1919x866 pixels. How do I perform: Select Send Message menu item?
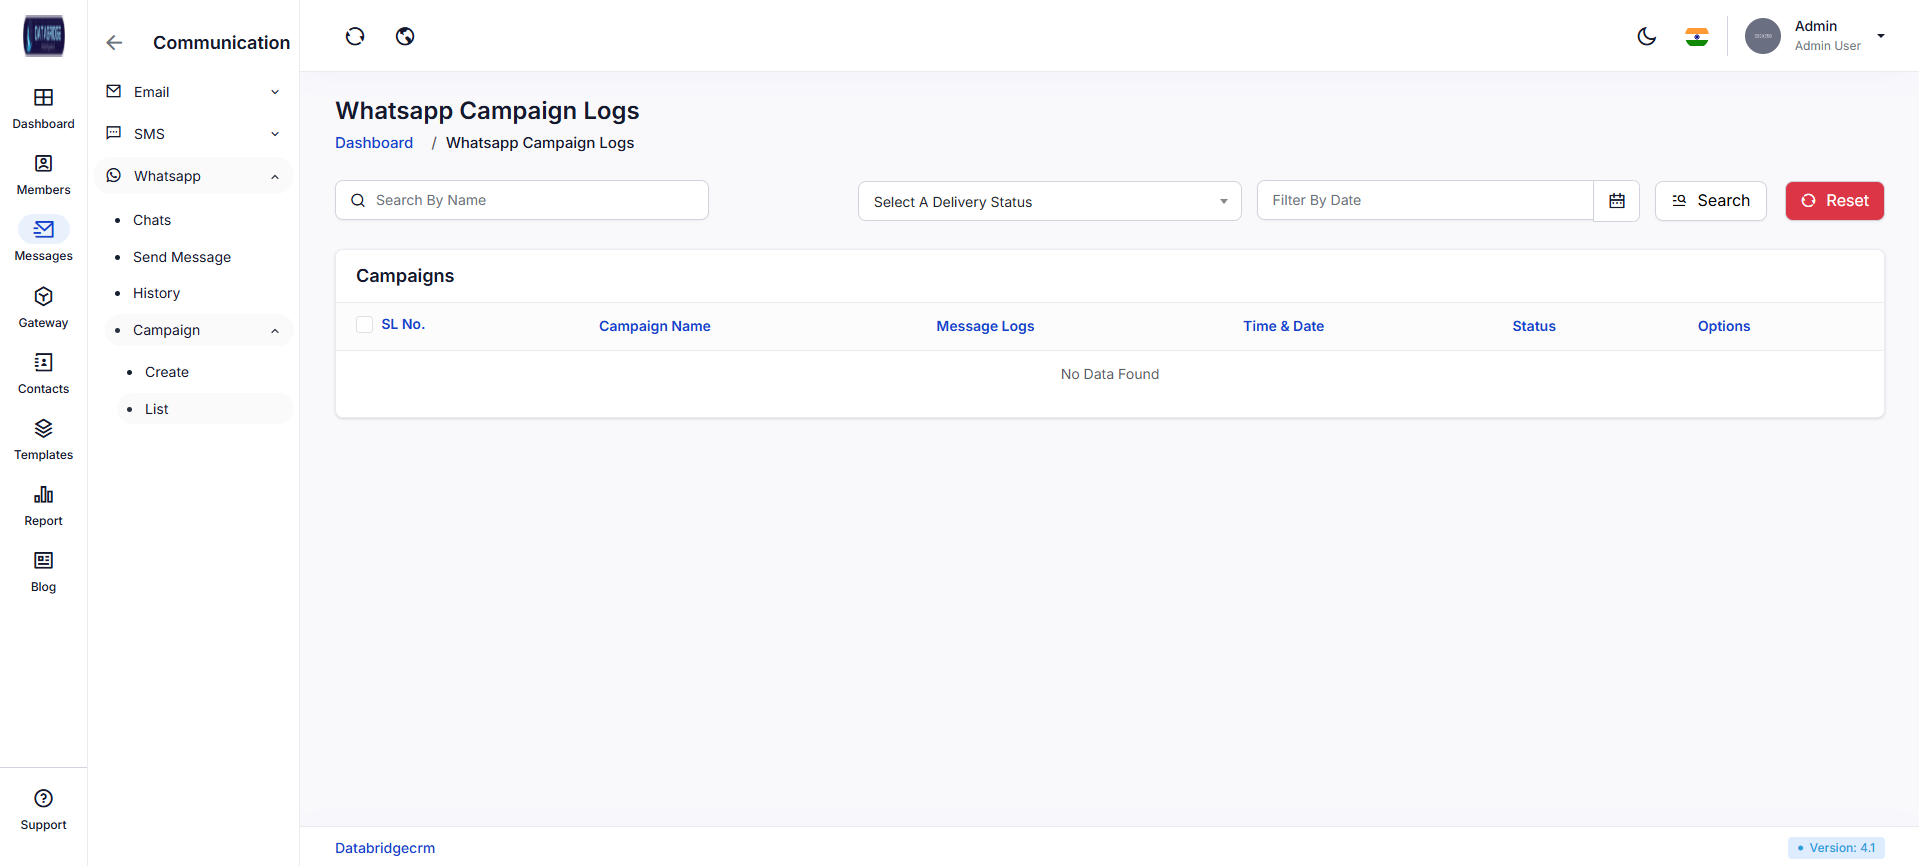182,257
